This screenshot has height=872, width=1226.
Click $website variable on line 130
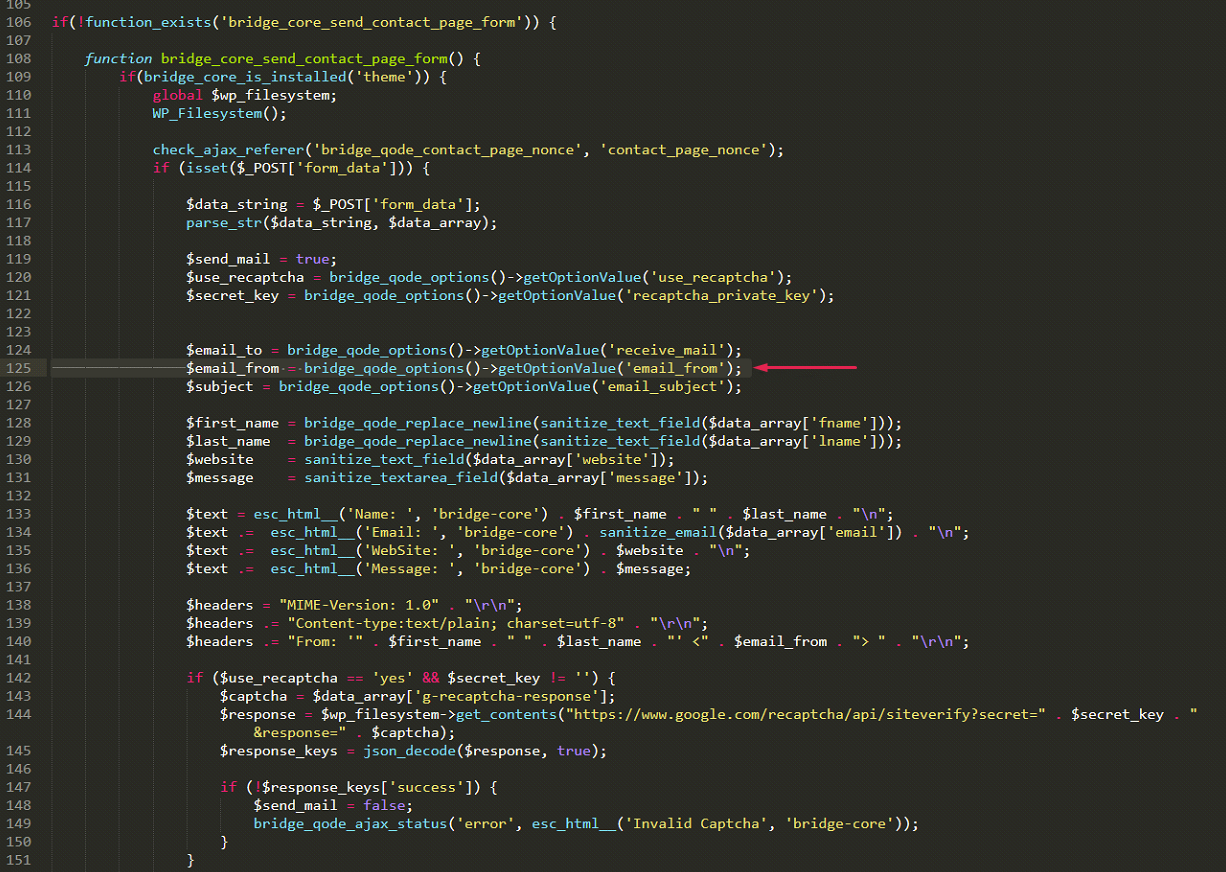click(220, 459)
